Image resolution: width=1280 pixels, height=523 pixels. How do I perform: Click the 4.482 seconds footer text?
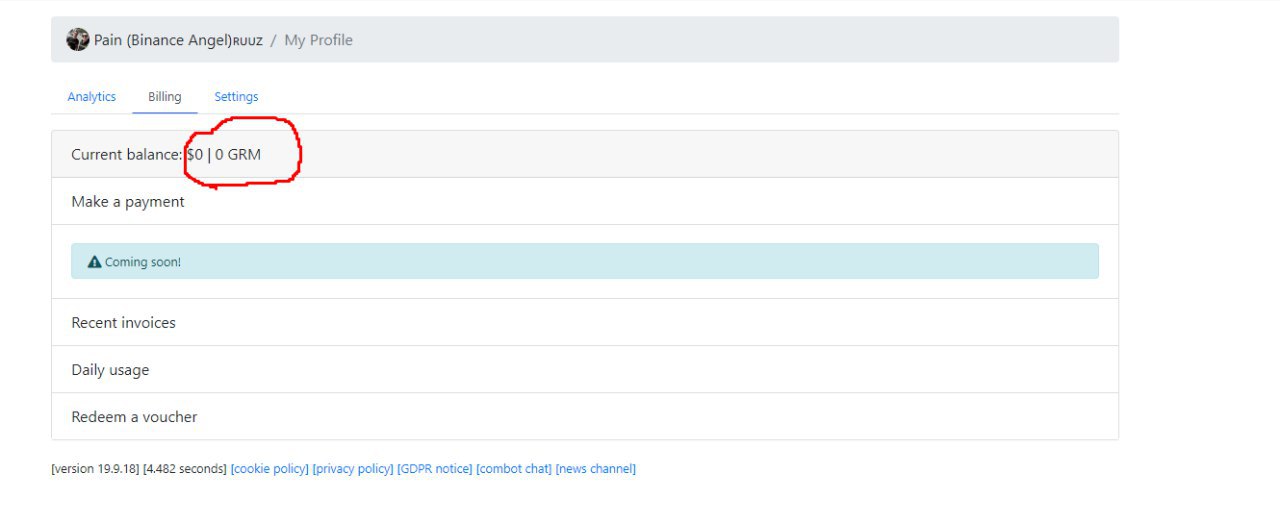coord(185,469)
